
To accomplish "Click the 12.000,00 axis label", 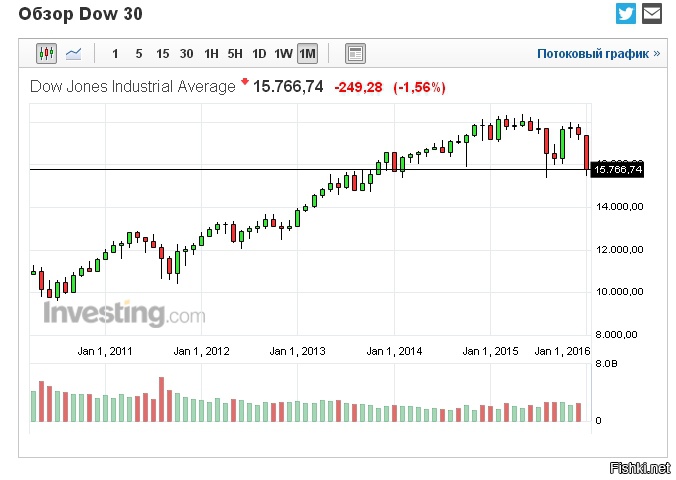I will click(620, 249).
